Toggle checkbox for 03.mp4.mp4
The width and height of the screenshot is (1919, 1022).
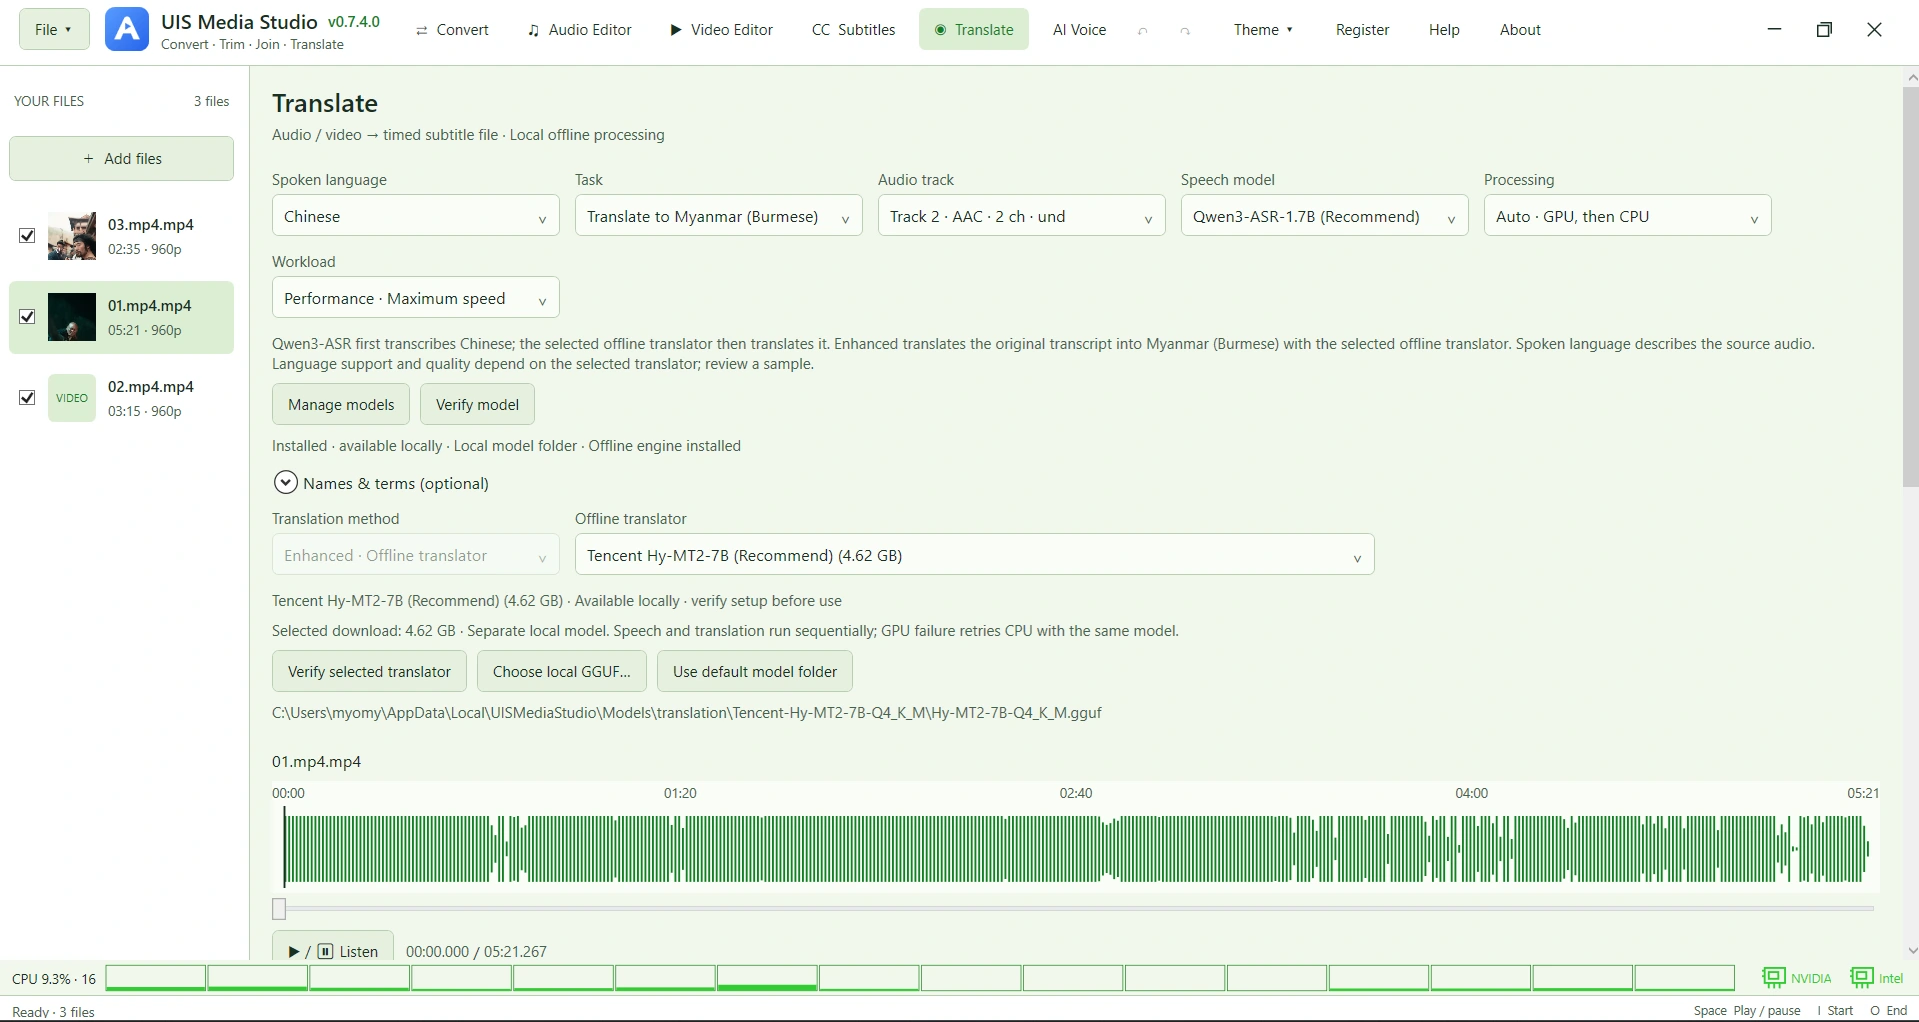coord(28,236)
